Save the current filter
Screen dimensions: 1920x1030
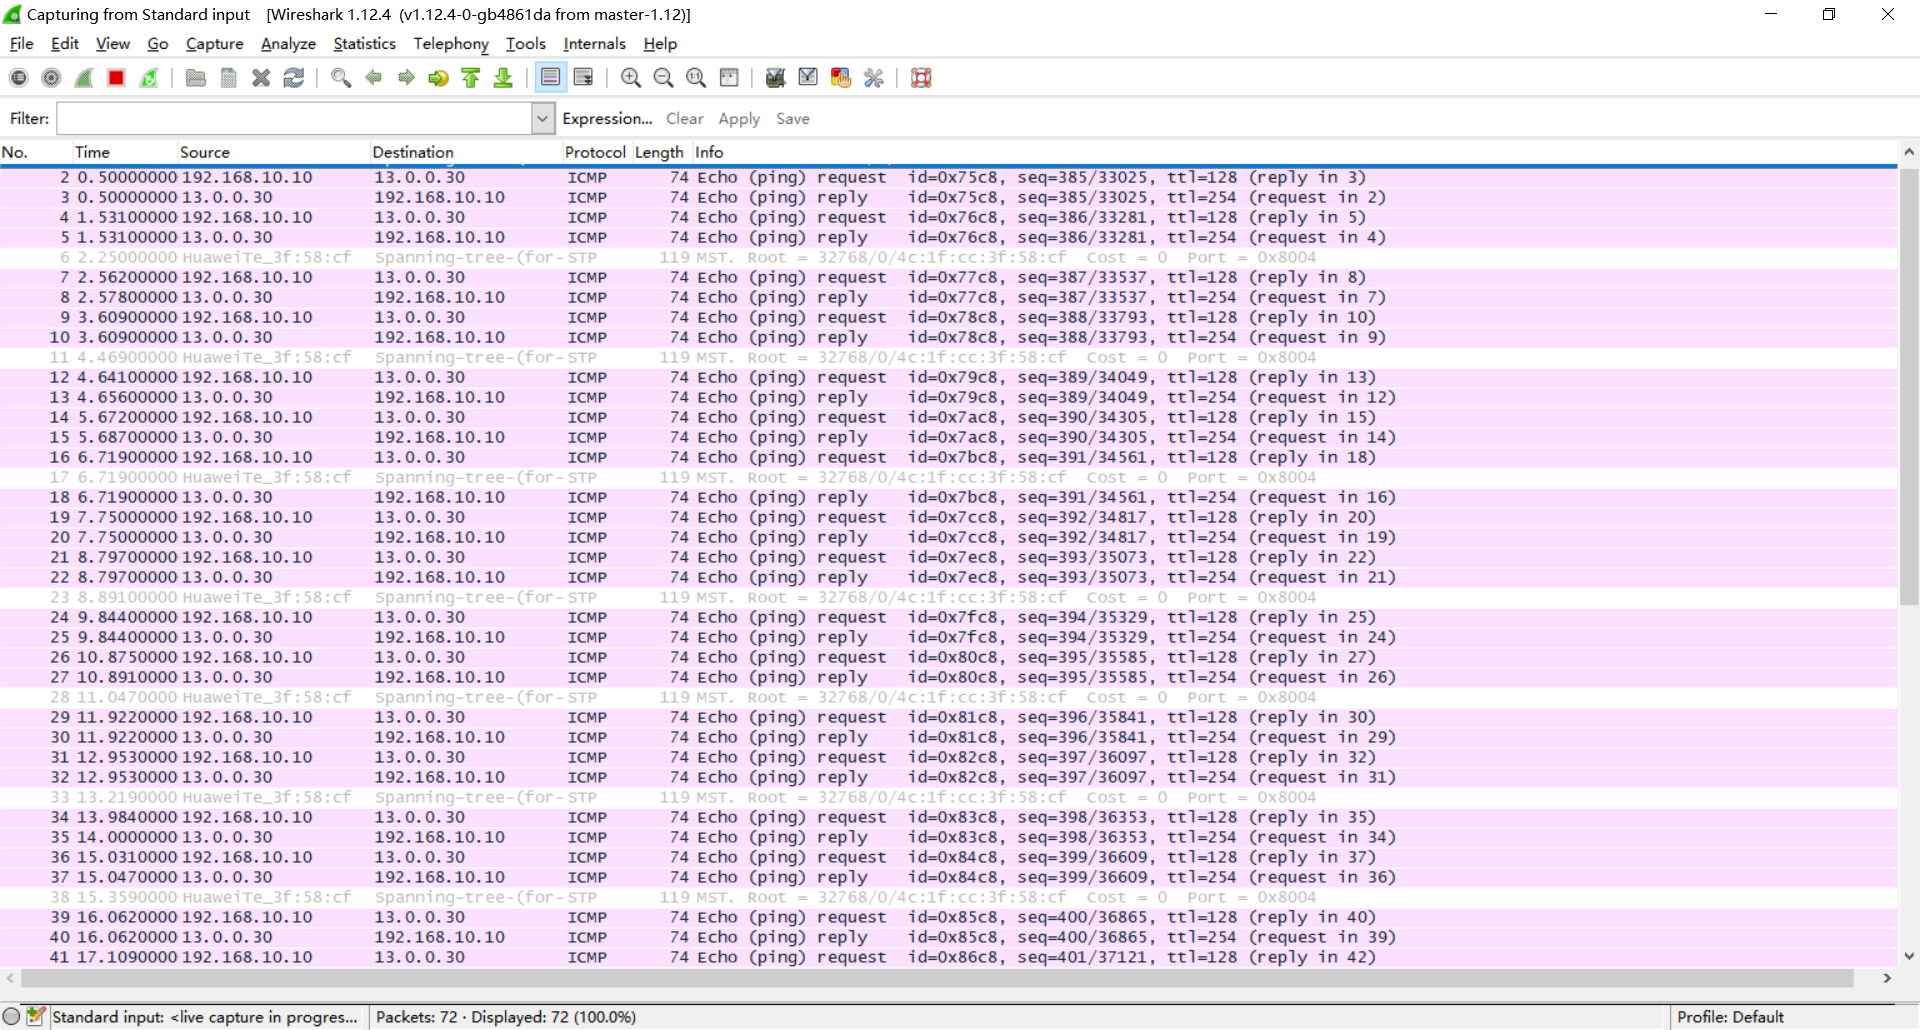(793, 119)
